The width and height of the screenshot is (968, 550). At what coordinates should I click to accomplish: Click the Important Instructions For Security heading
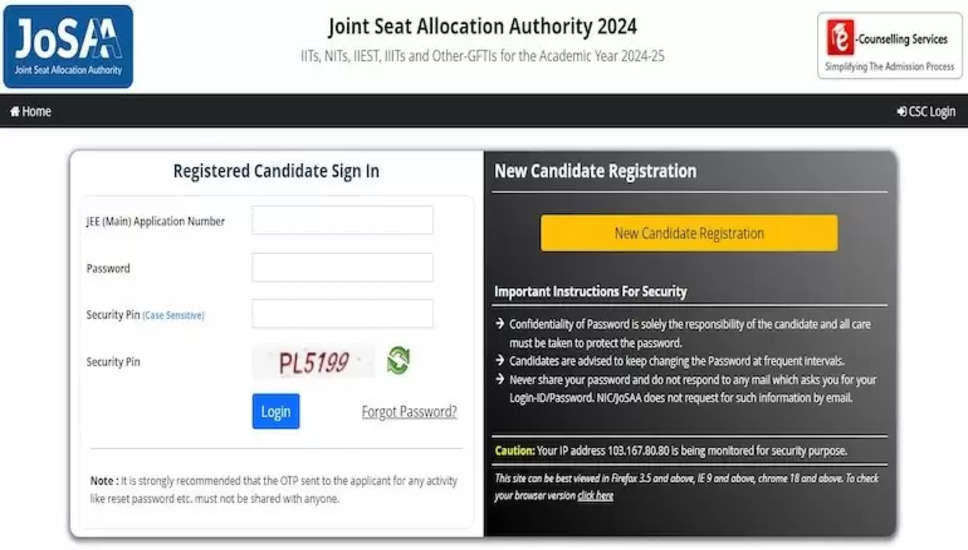(x=590, y=292)
